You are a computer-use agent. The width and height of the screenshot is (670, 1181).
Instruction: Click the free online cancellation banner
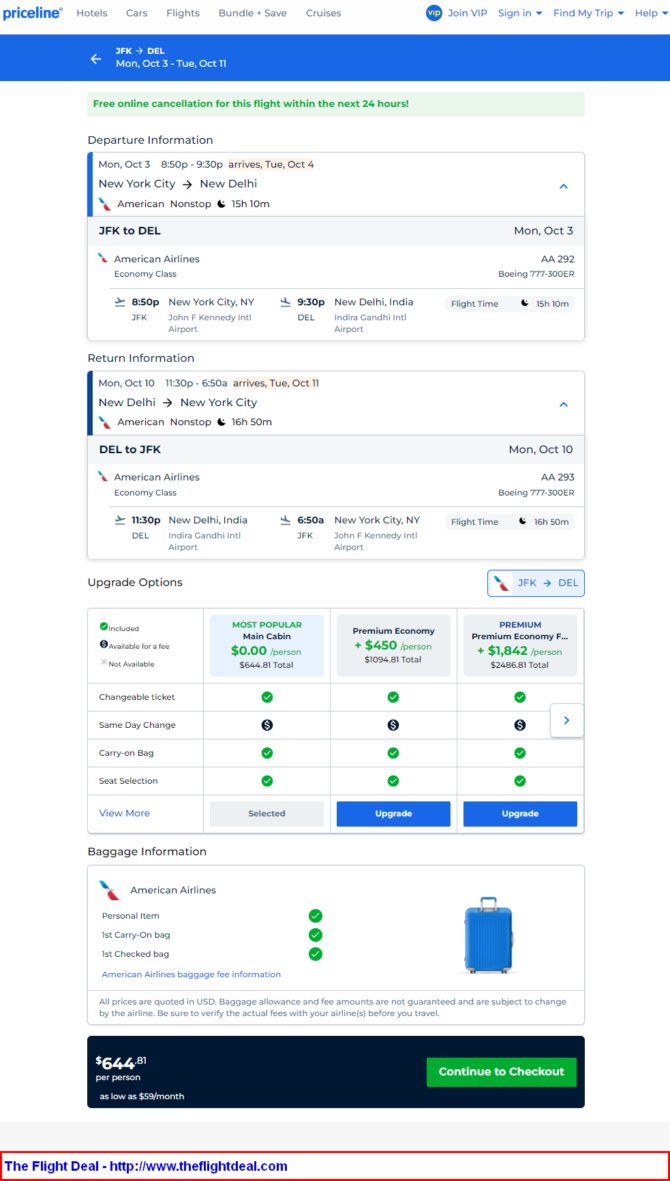[x=336, y=104]
